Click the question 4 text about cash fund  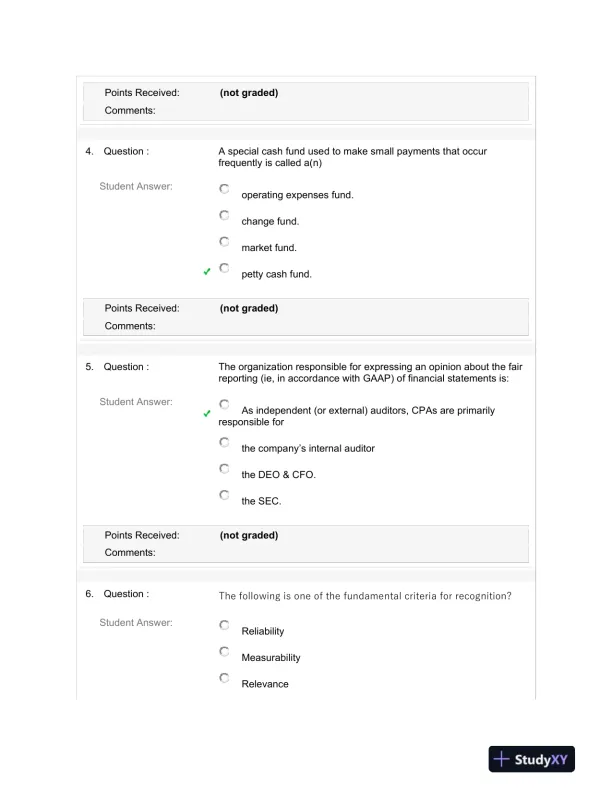coord(352,156)
